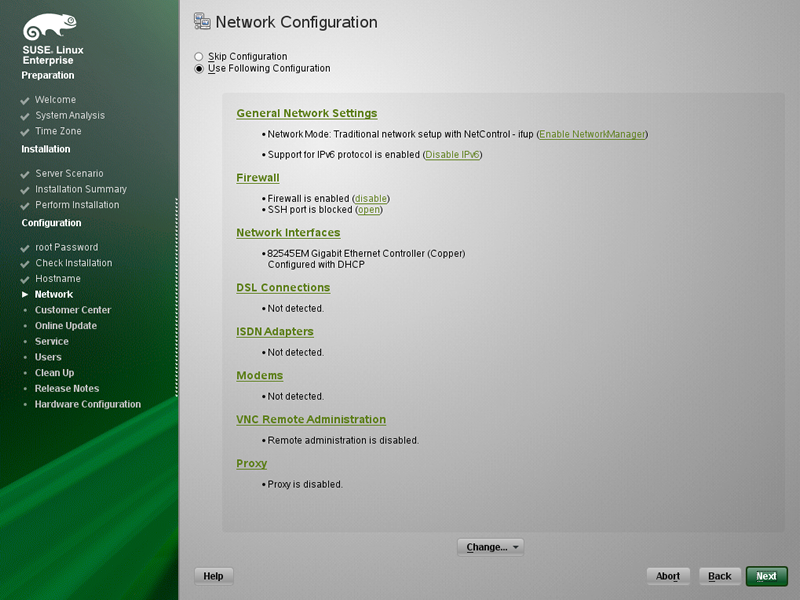Screen dimensions: 800x600
Task: Click Release Notes in the sidebar
Action: (67, 389)
